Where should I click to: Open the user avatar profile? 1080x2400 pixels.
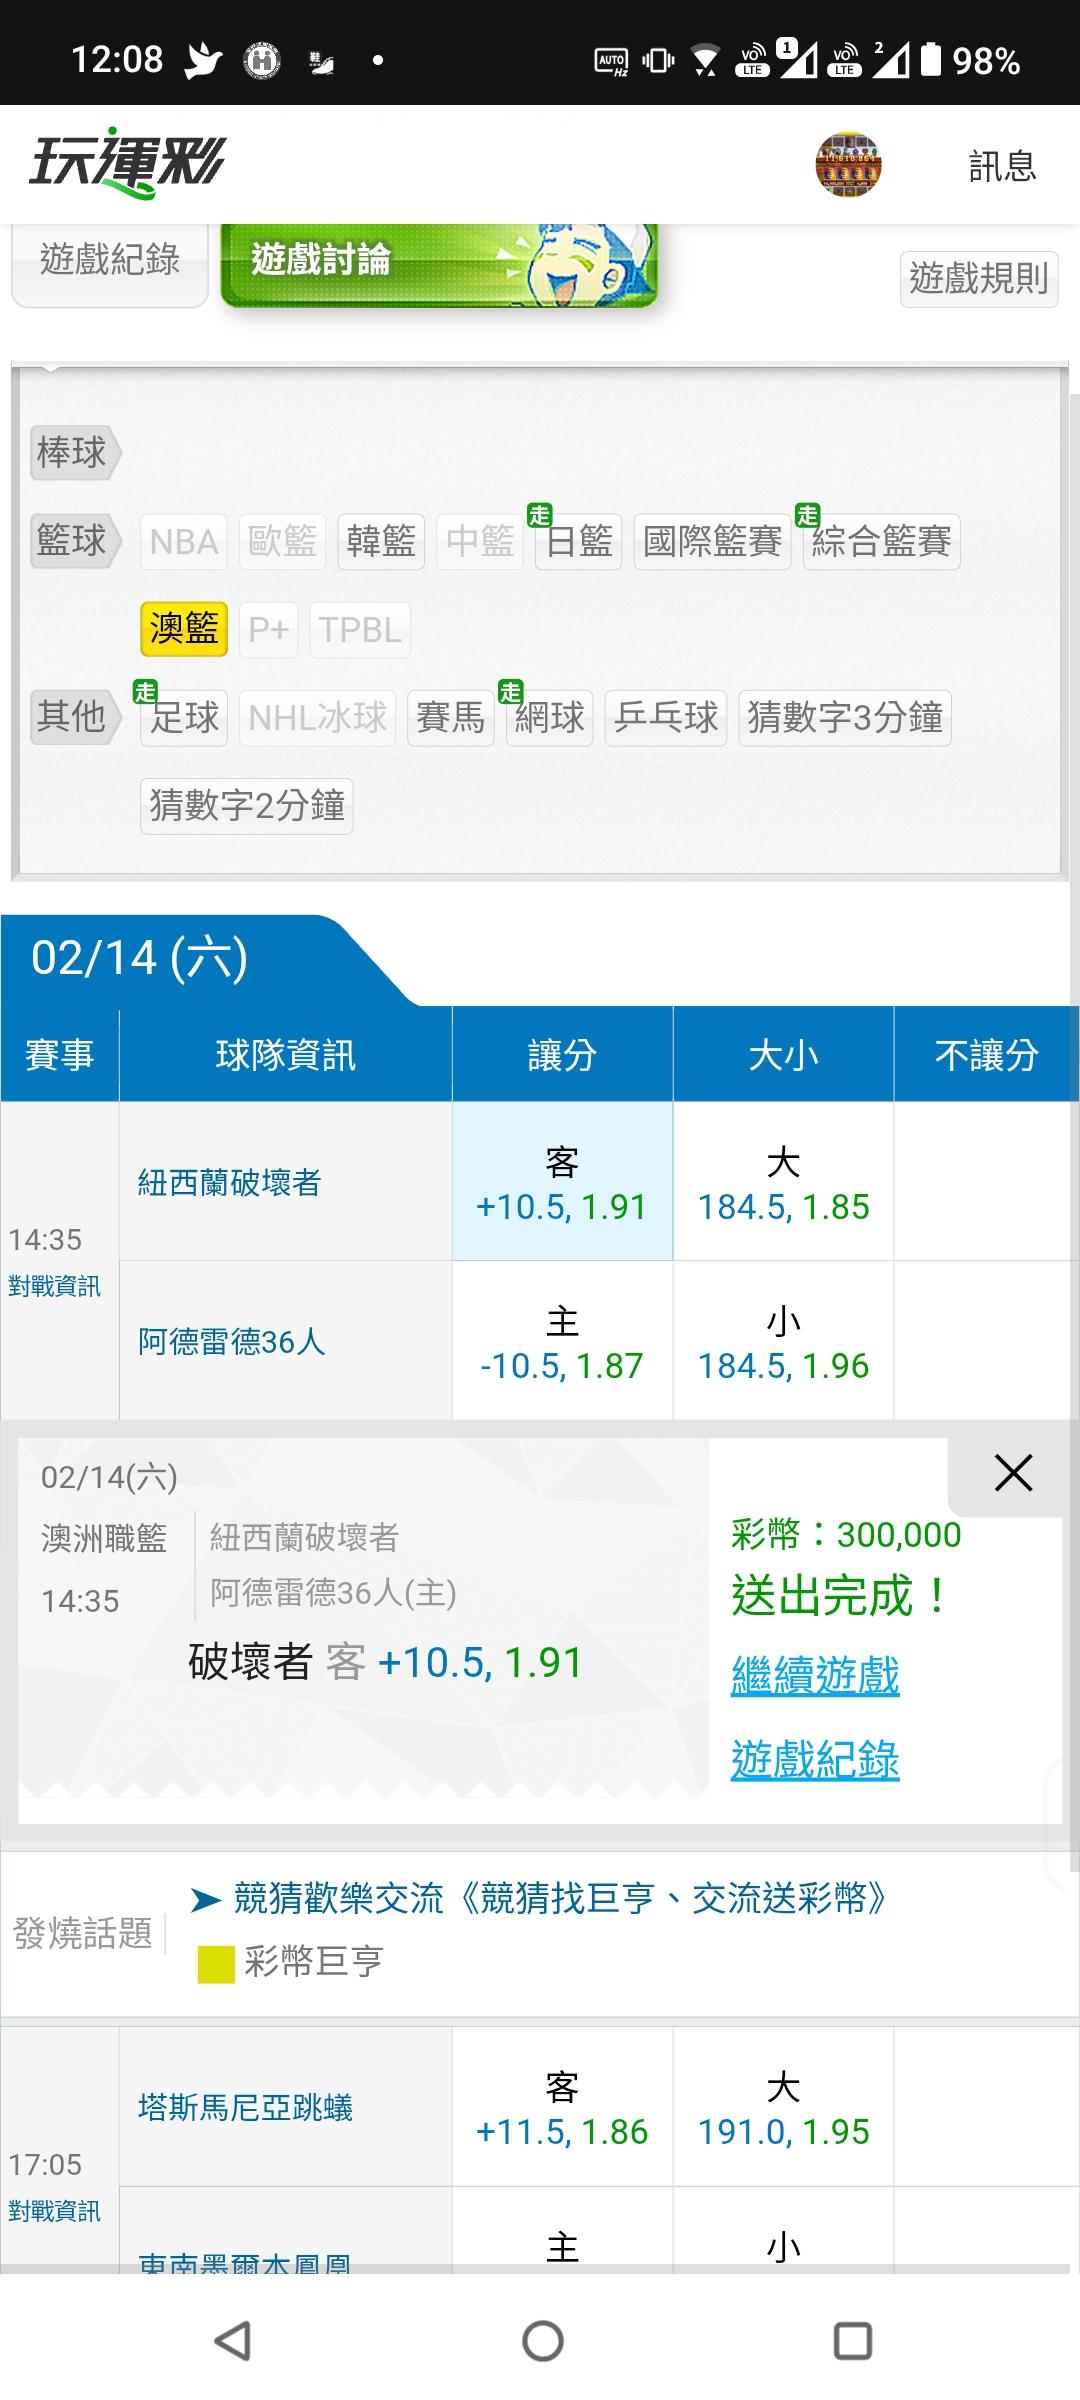point(848,164)
